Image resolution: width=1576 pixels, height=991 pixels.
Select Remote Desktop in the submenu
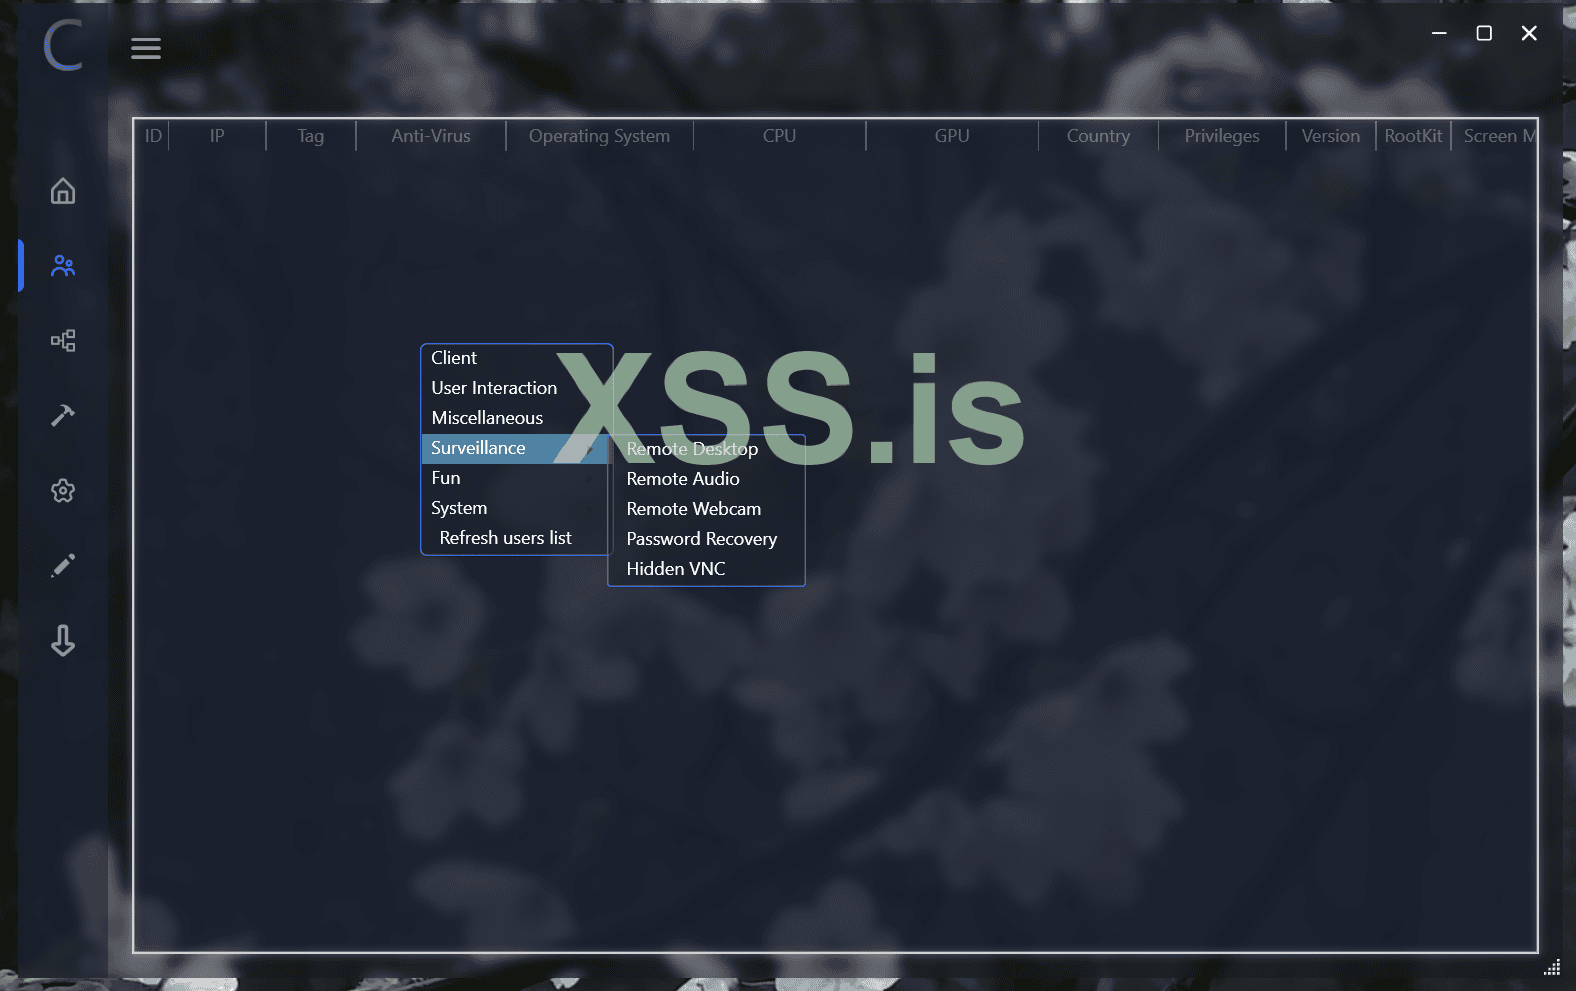point(706,449)
